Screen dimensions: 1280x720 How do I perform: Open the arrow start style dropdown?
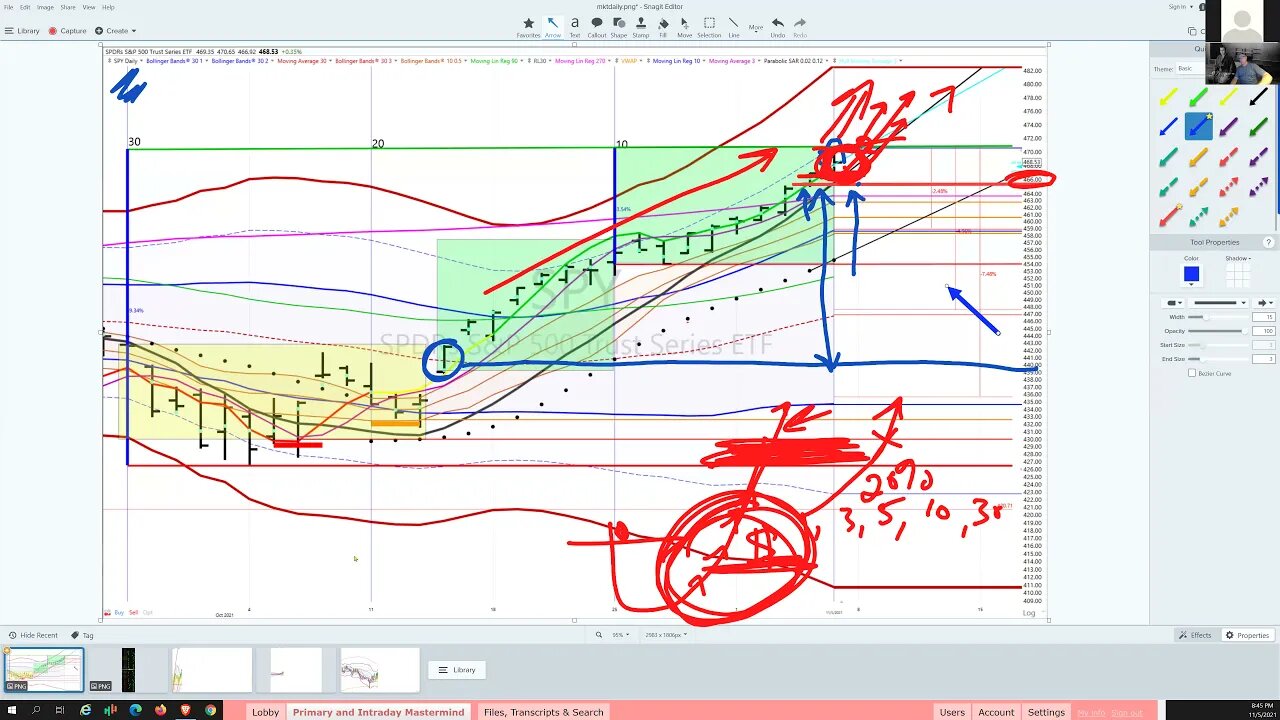click(1172, 302)
